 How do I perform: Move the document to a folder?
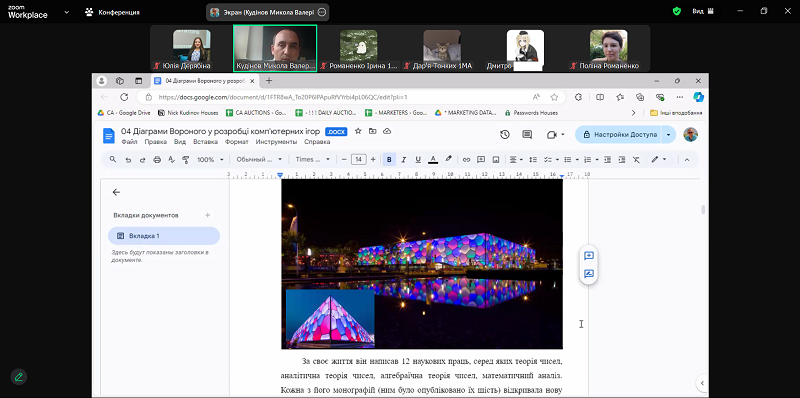coord(372,131)
